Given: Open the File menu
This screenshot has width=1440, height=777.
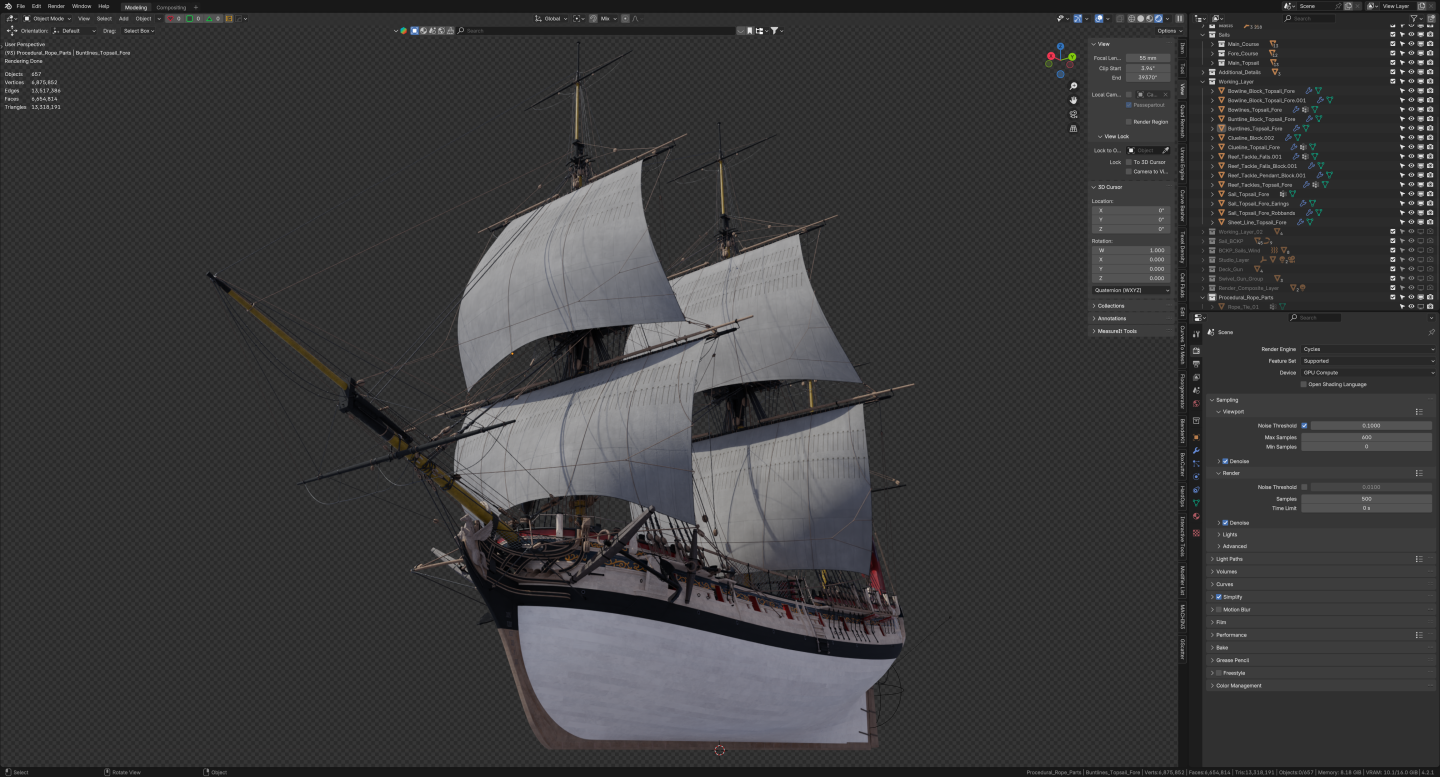Looking at the screenshot, I should coord(20,6).
